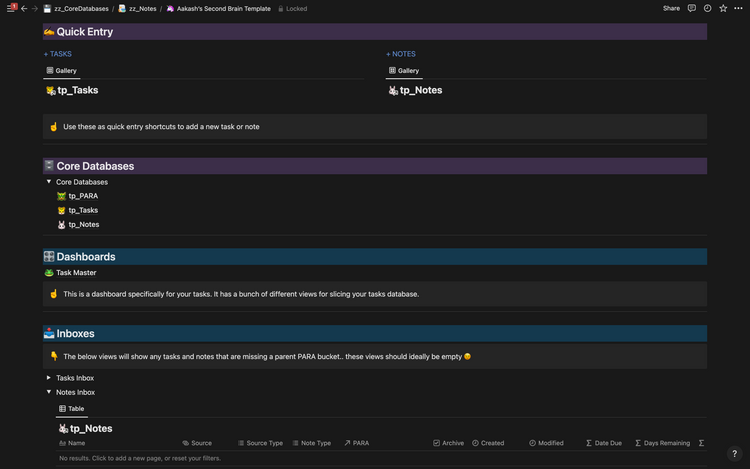Click the dashboard description callout text
This screenshot has height=469, width=750.
click(x=241, y=294)
